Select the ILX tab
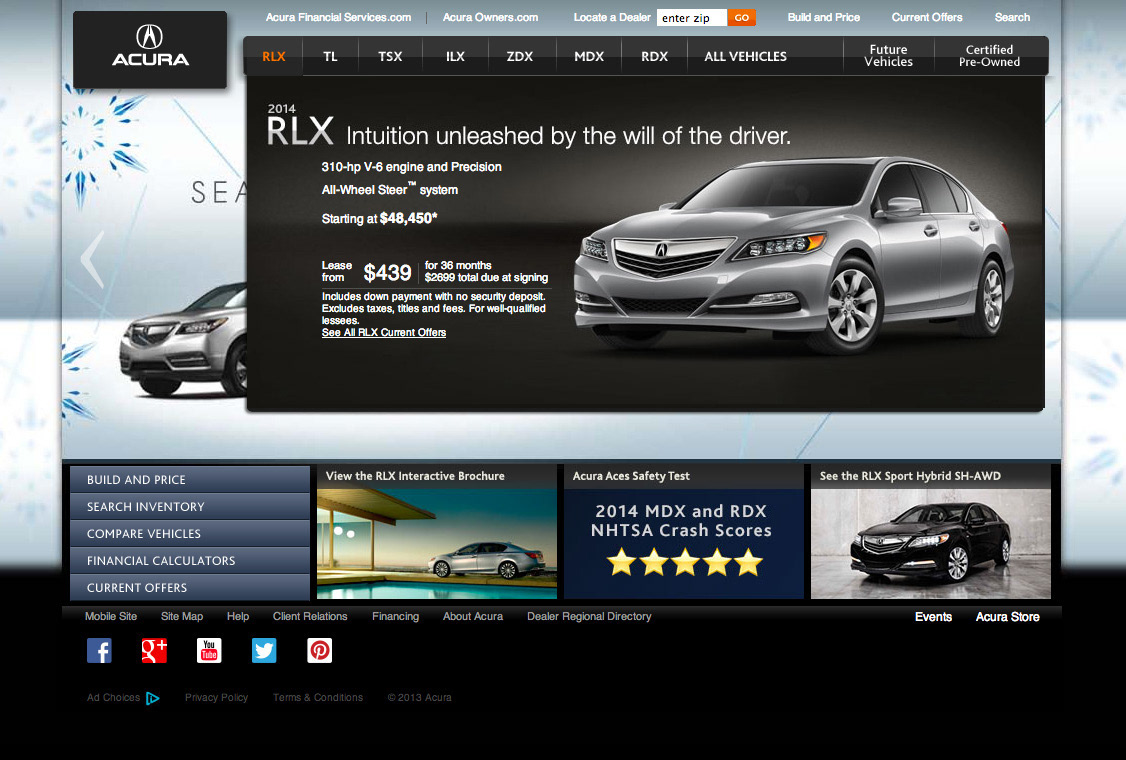 click(x=455, y=56)
